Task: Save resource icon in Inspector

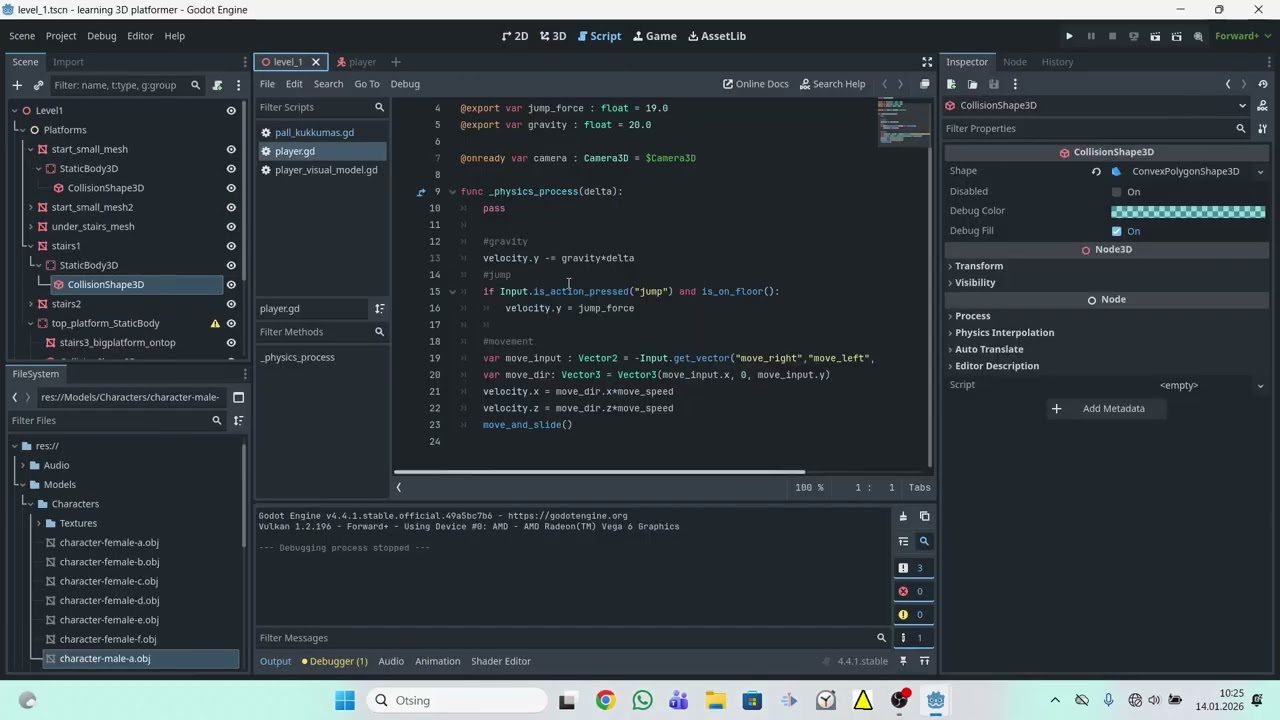Action: (x=993, y=84)
